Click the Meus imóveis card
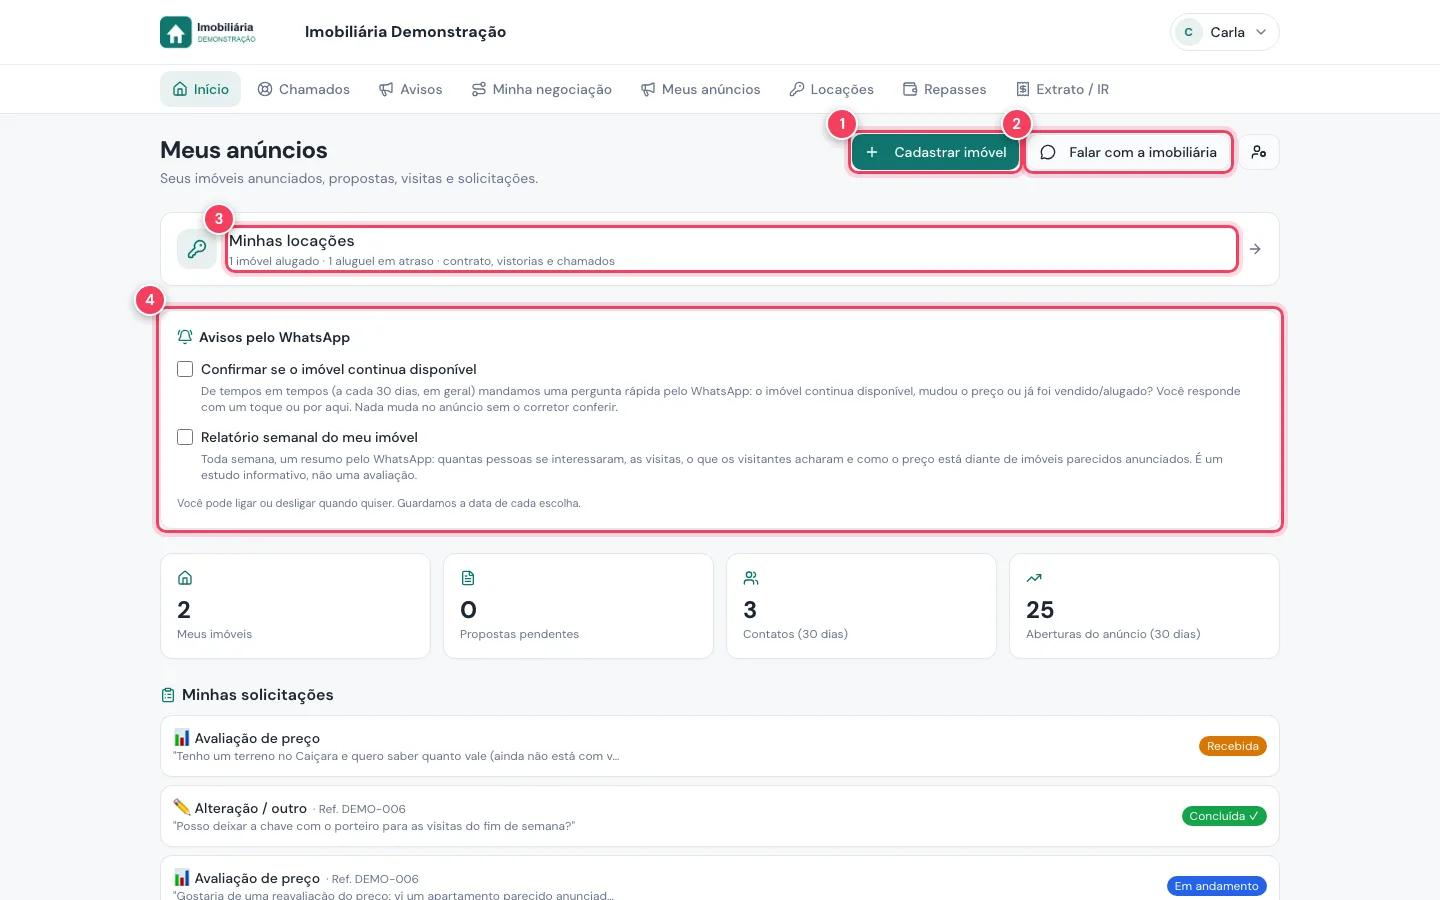The width and height of the screenshot is (1440, 900). (x=295, y=606)
